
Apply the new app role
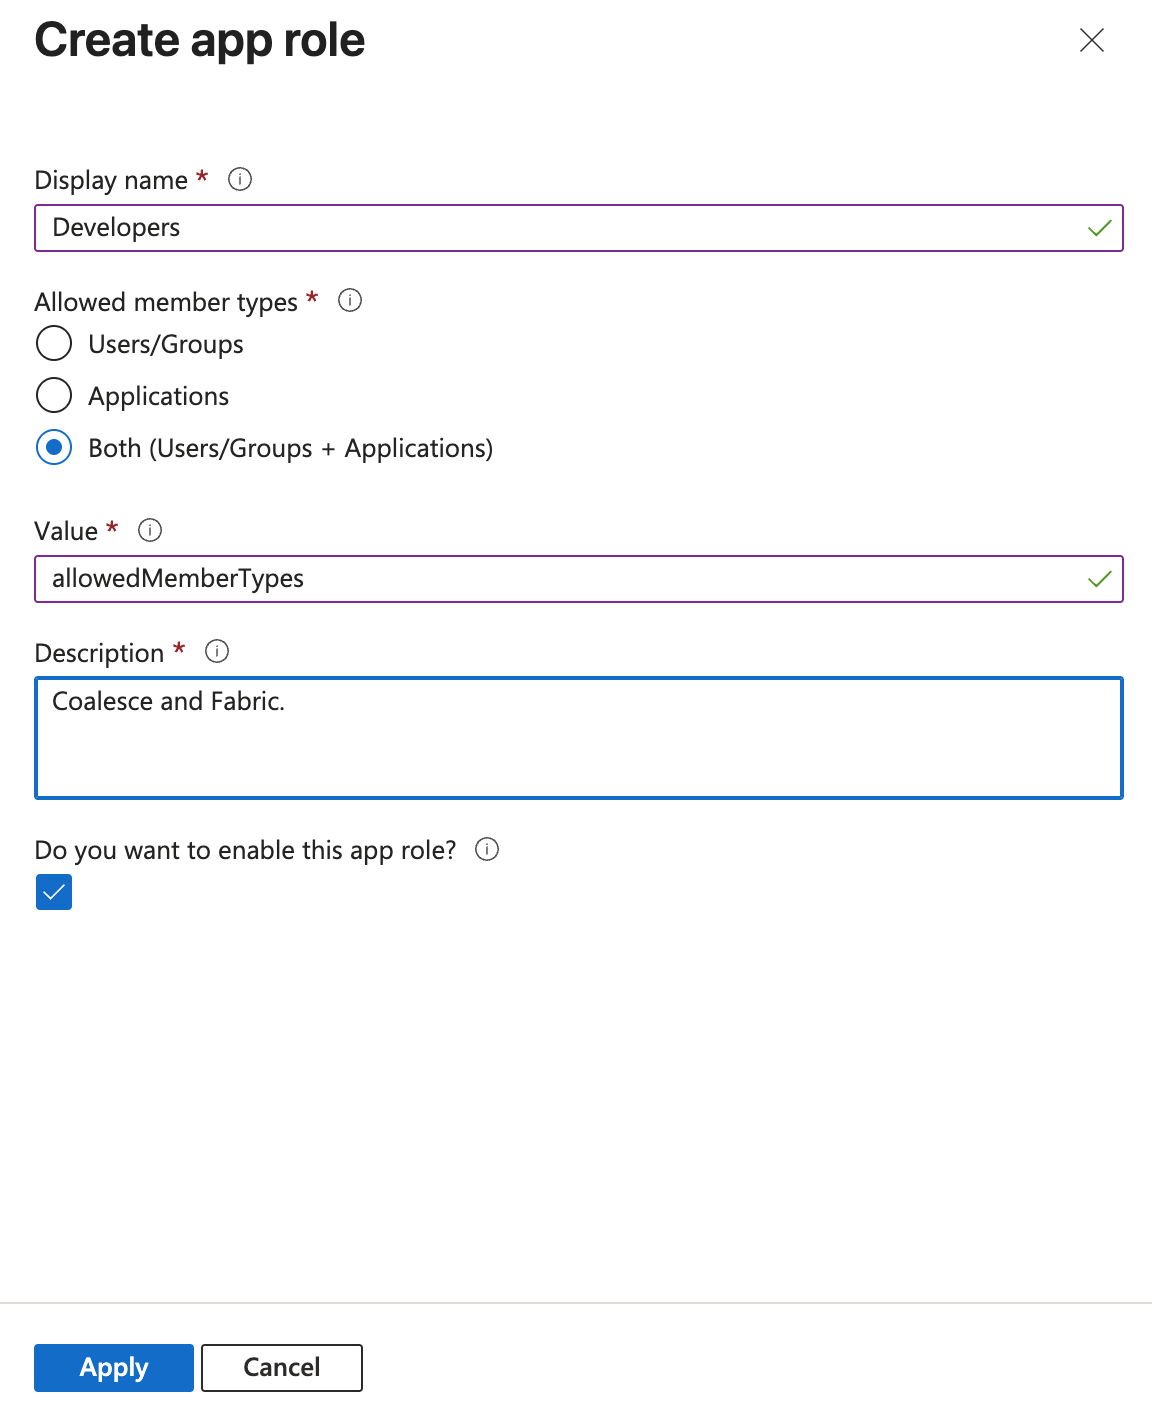click(x=114, y=1367)
